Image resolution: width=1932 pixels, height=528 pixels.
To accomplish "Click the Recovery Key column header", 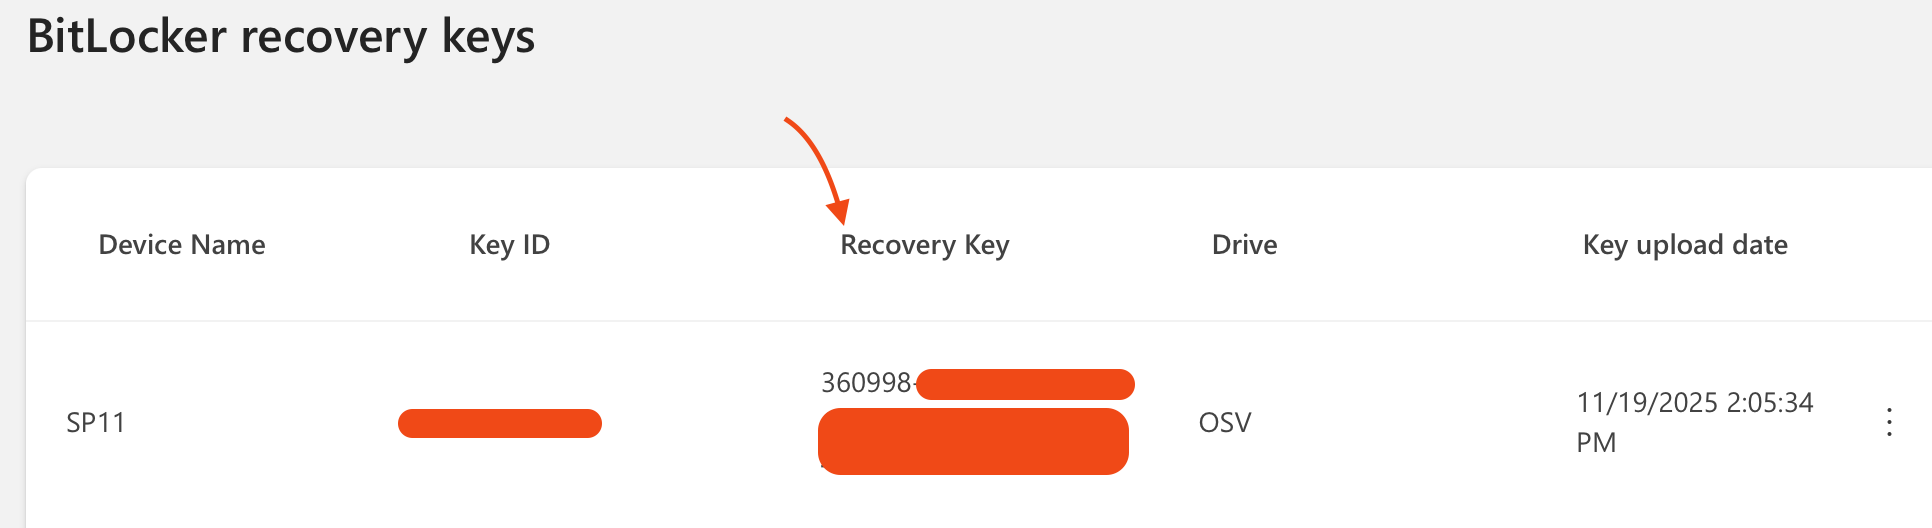I will 925,245.
